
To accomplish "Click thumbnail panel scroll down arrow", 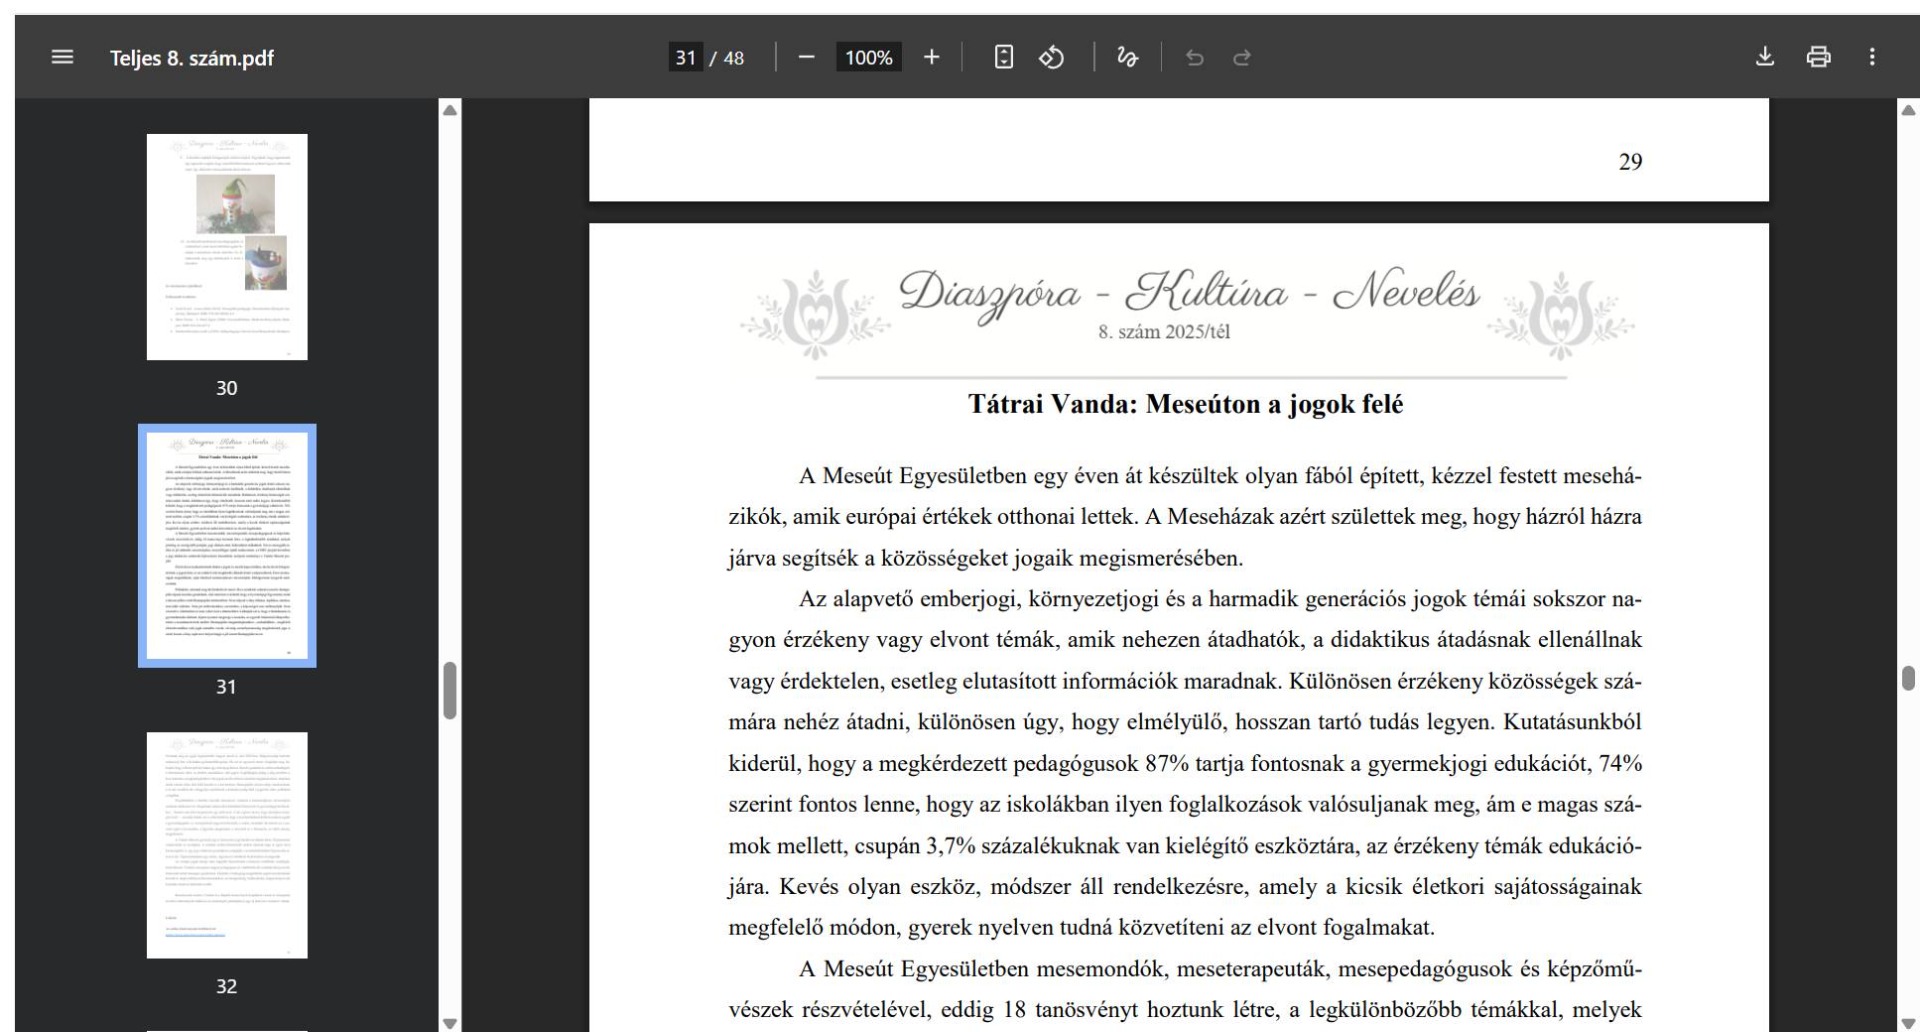I will [x=450, y=1022].
